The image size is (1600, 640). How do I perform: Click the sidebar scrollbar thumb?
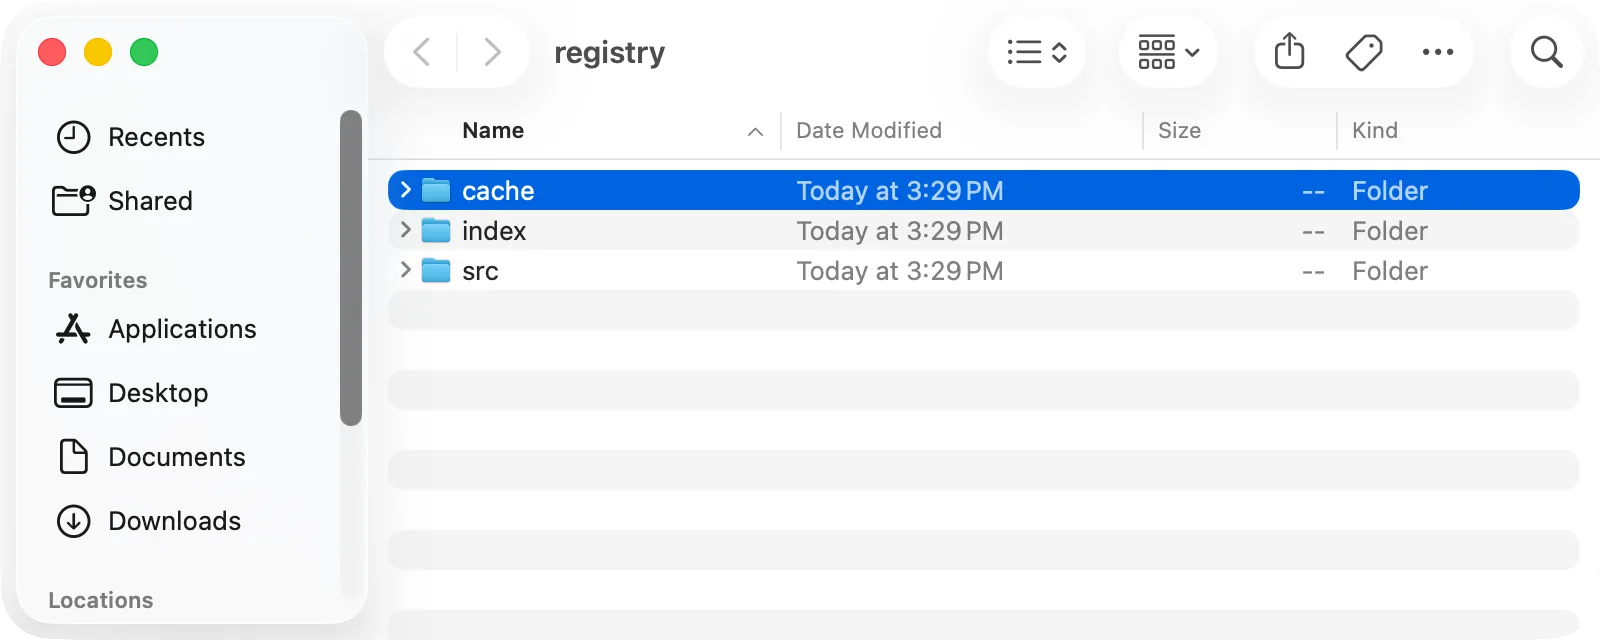pos(350,268)
